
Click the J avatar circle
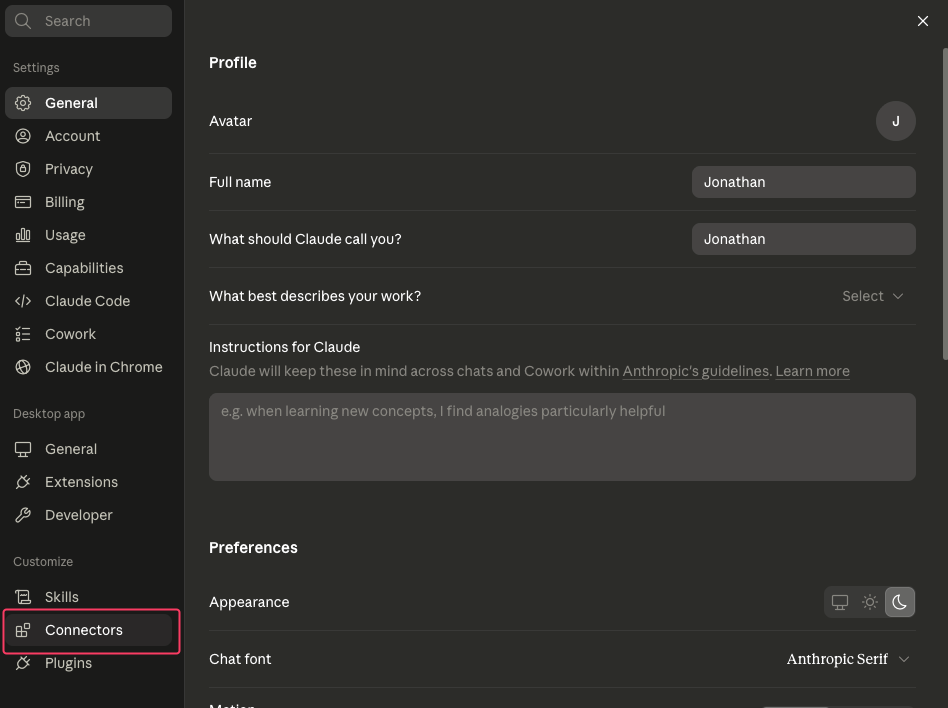(895, 121)
